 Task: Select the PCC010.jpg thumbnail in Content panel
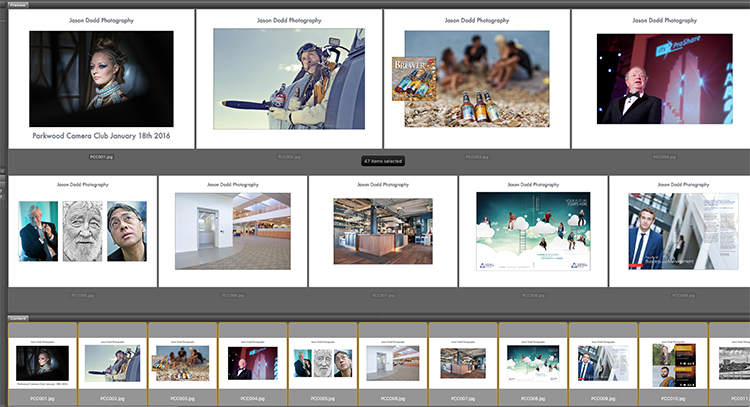[x=673, y=363]
